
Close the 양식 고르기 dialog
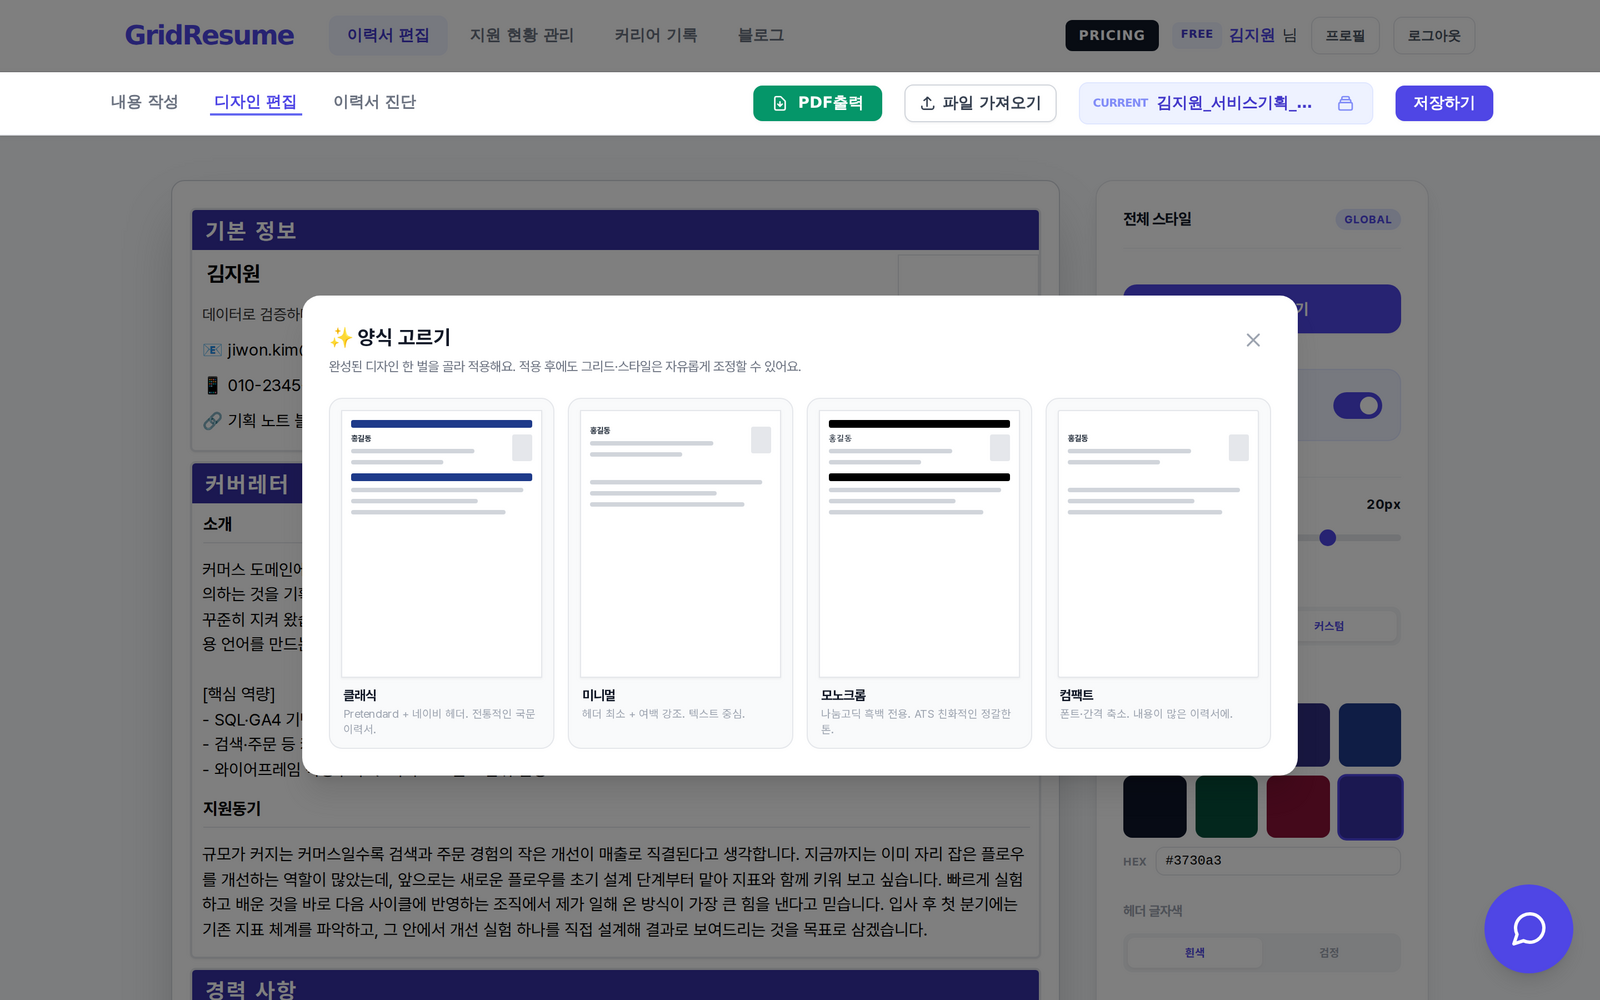pos(1253,340)
